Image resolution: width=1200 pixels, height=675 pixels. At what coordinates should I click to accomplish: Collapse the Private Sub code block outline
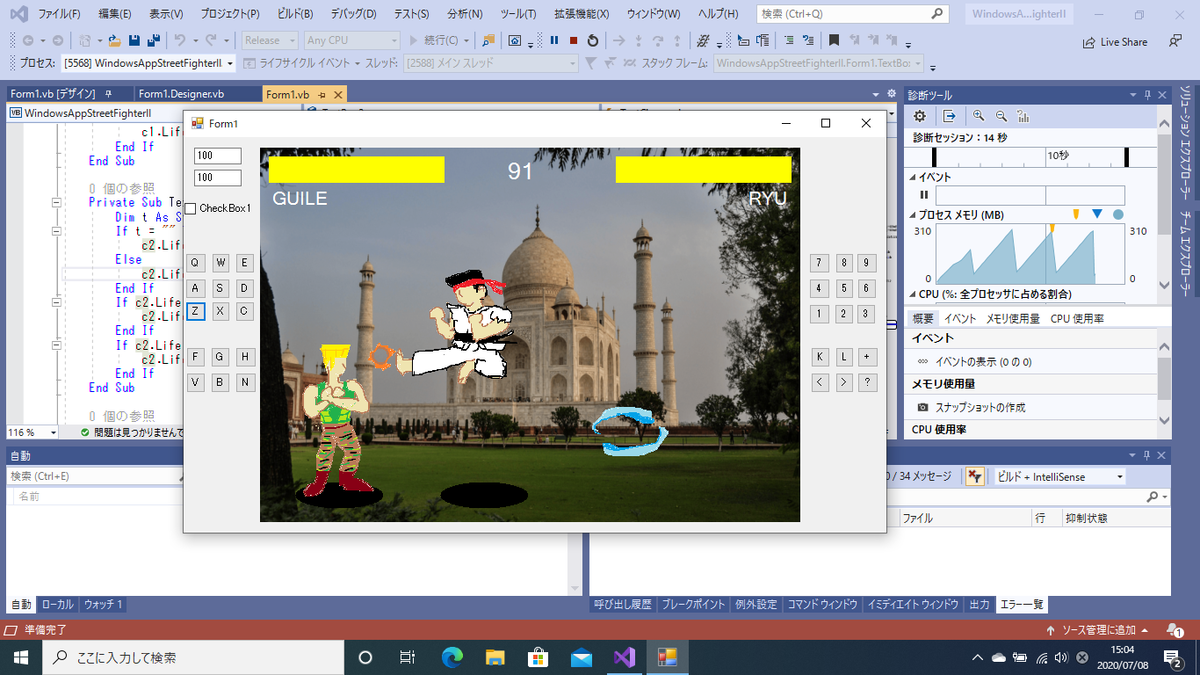55,202
